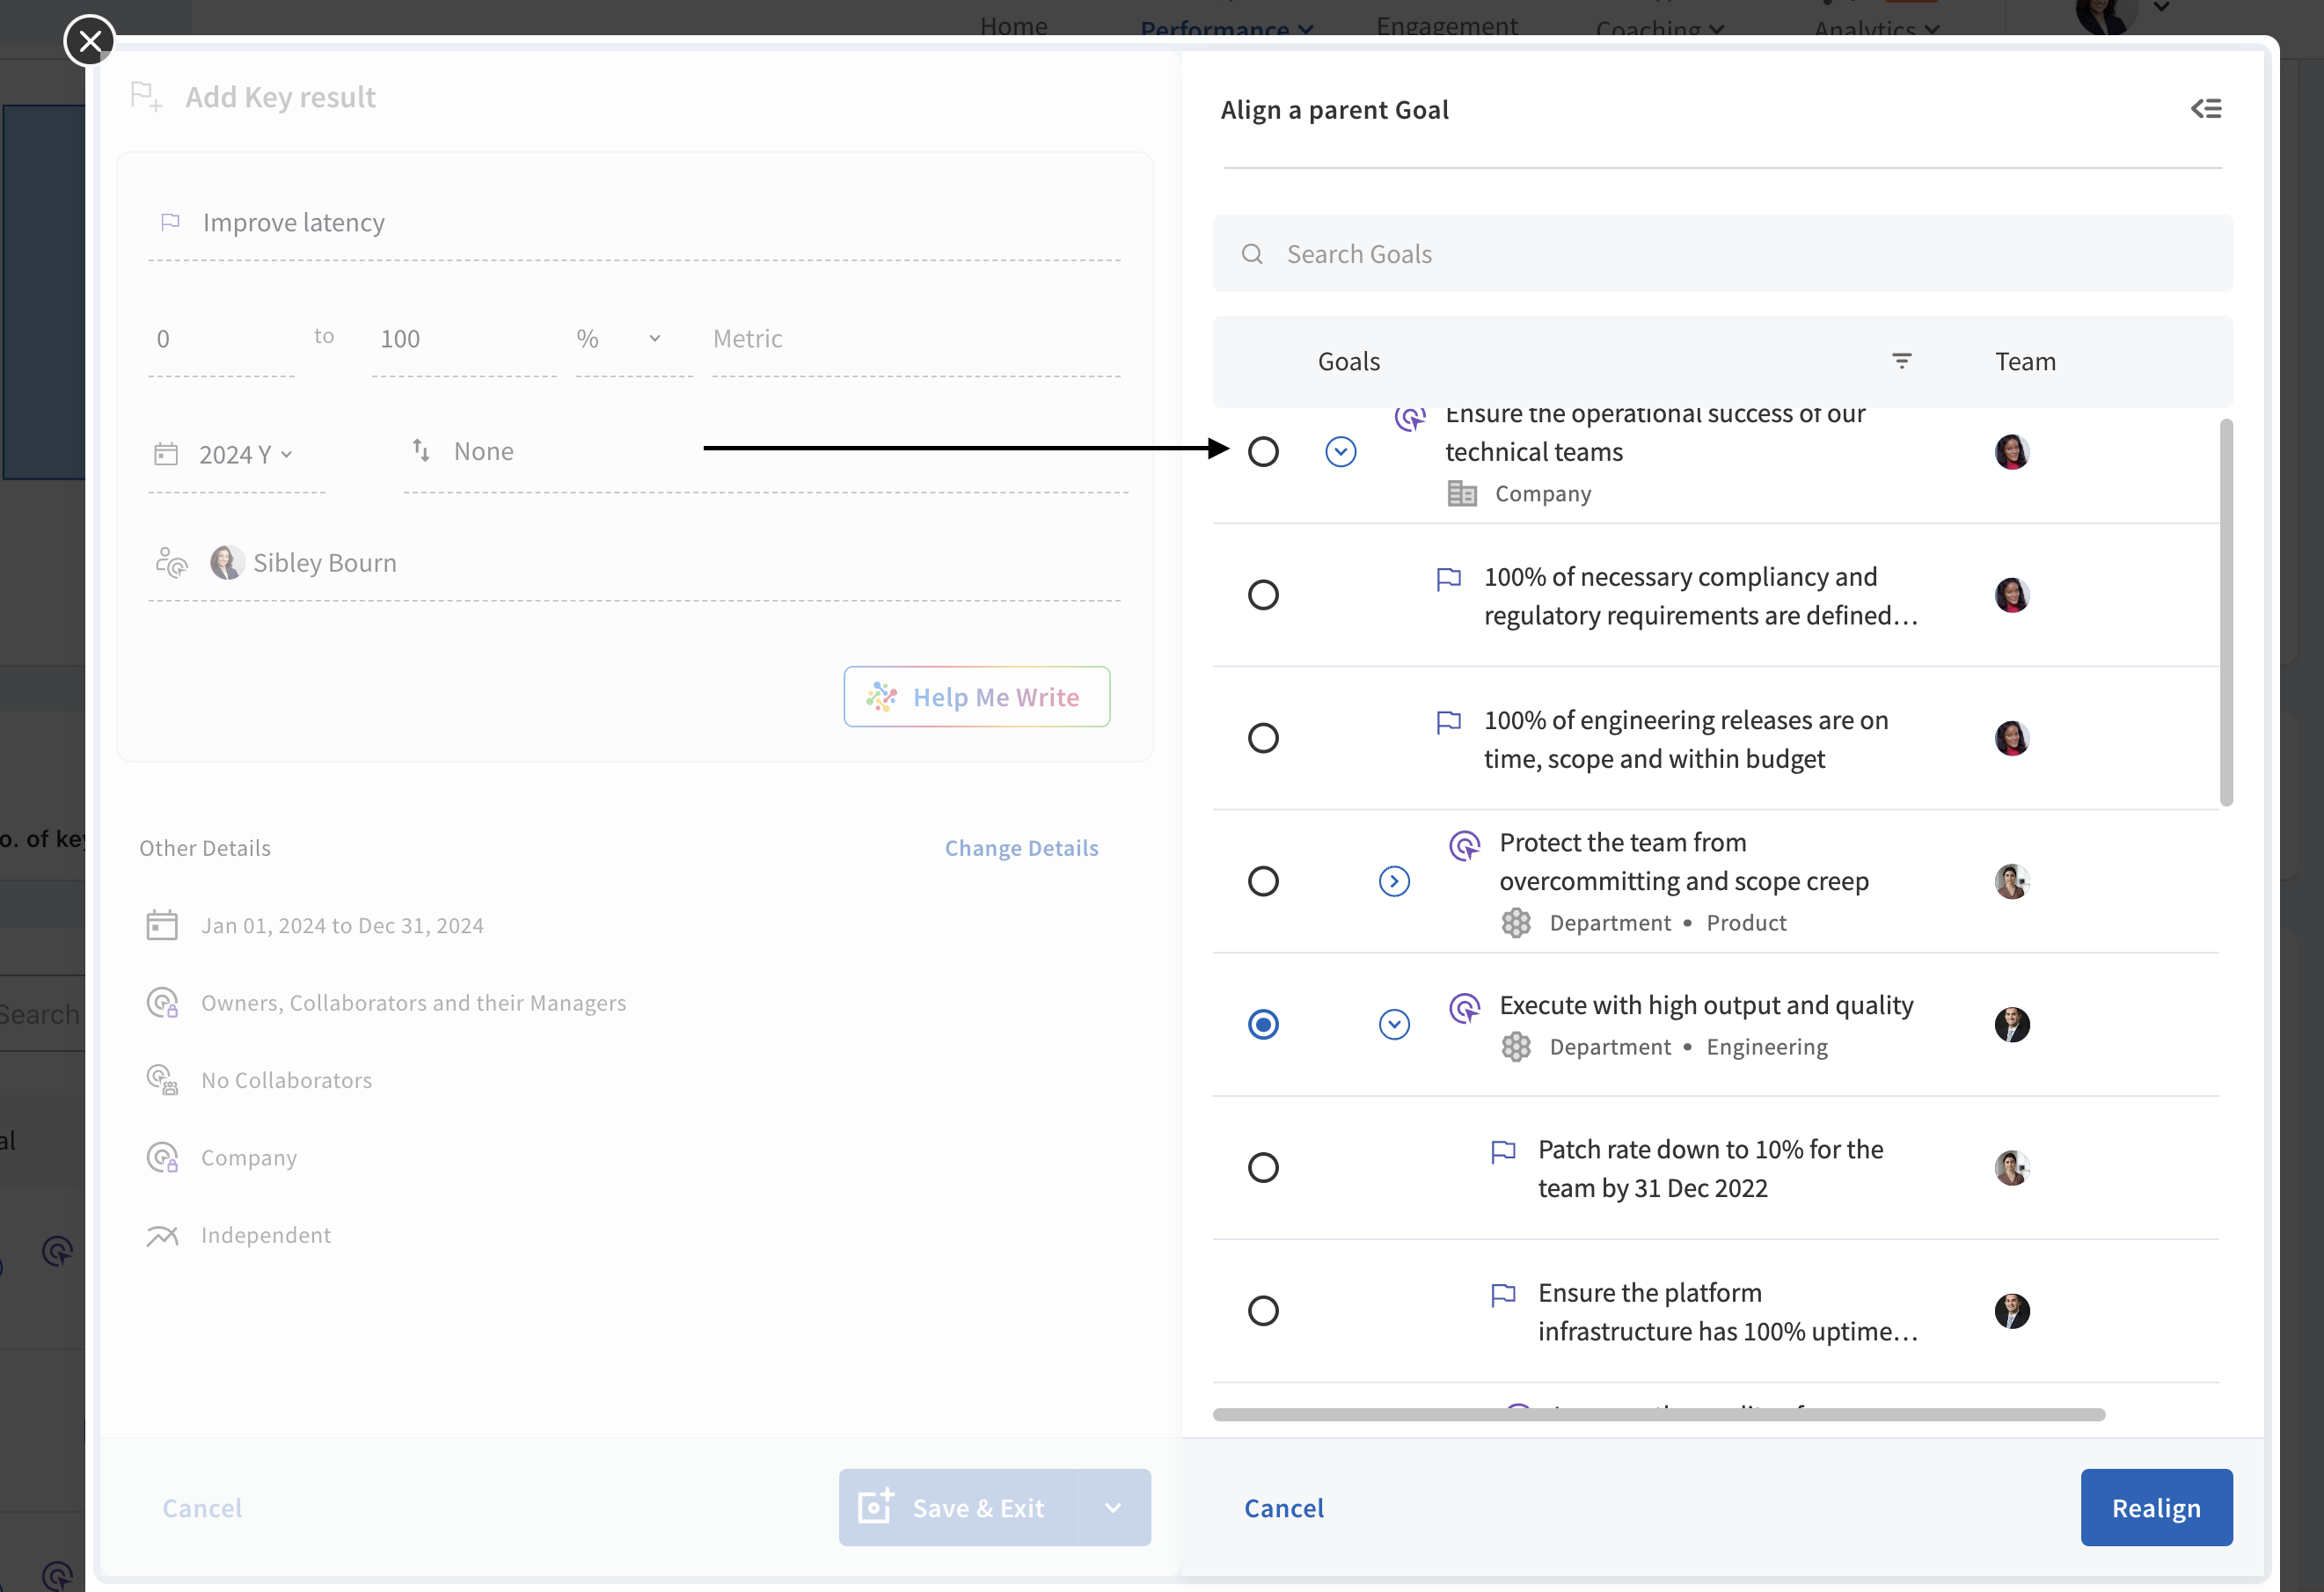The height and width of the screenshot is (1592, 2324).
Task: Click the Search Goals field
Action: (x=1722, y=254)
